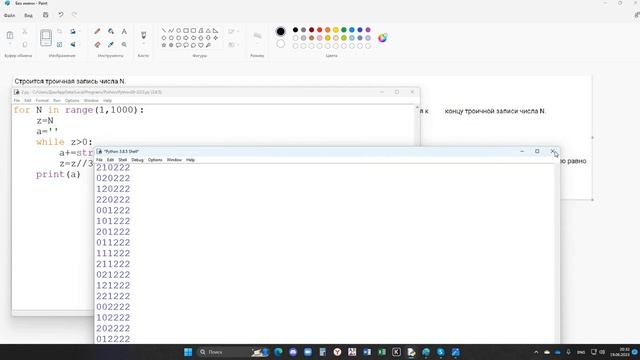
Task: Open Microsoft Edge from the taskbar
Action: 278,352
